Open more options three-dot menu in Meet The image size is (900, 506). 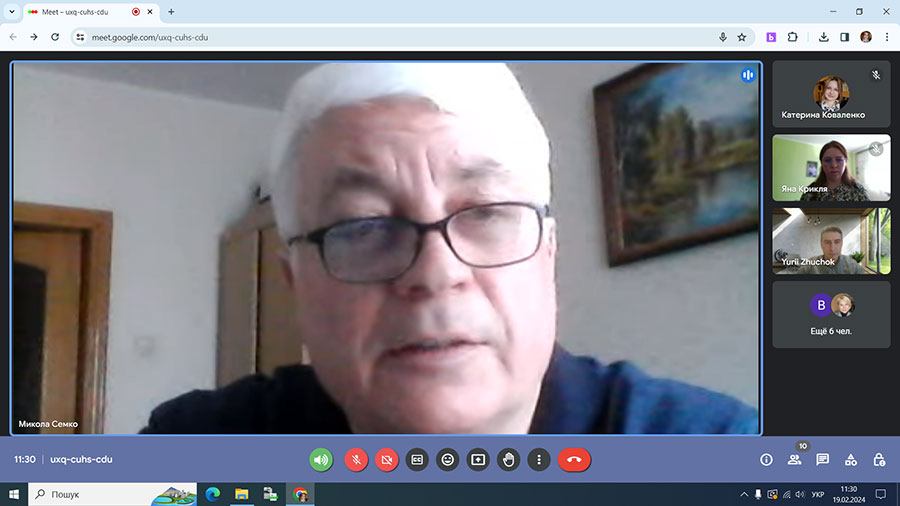[x=538, y=460]
